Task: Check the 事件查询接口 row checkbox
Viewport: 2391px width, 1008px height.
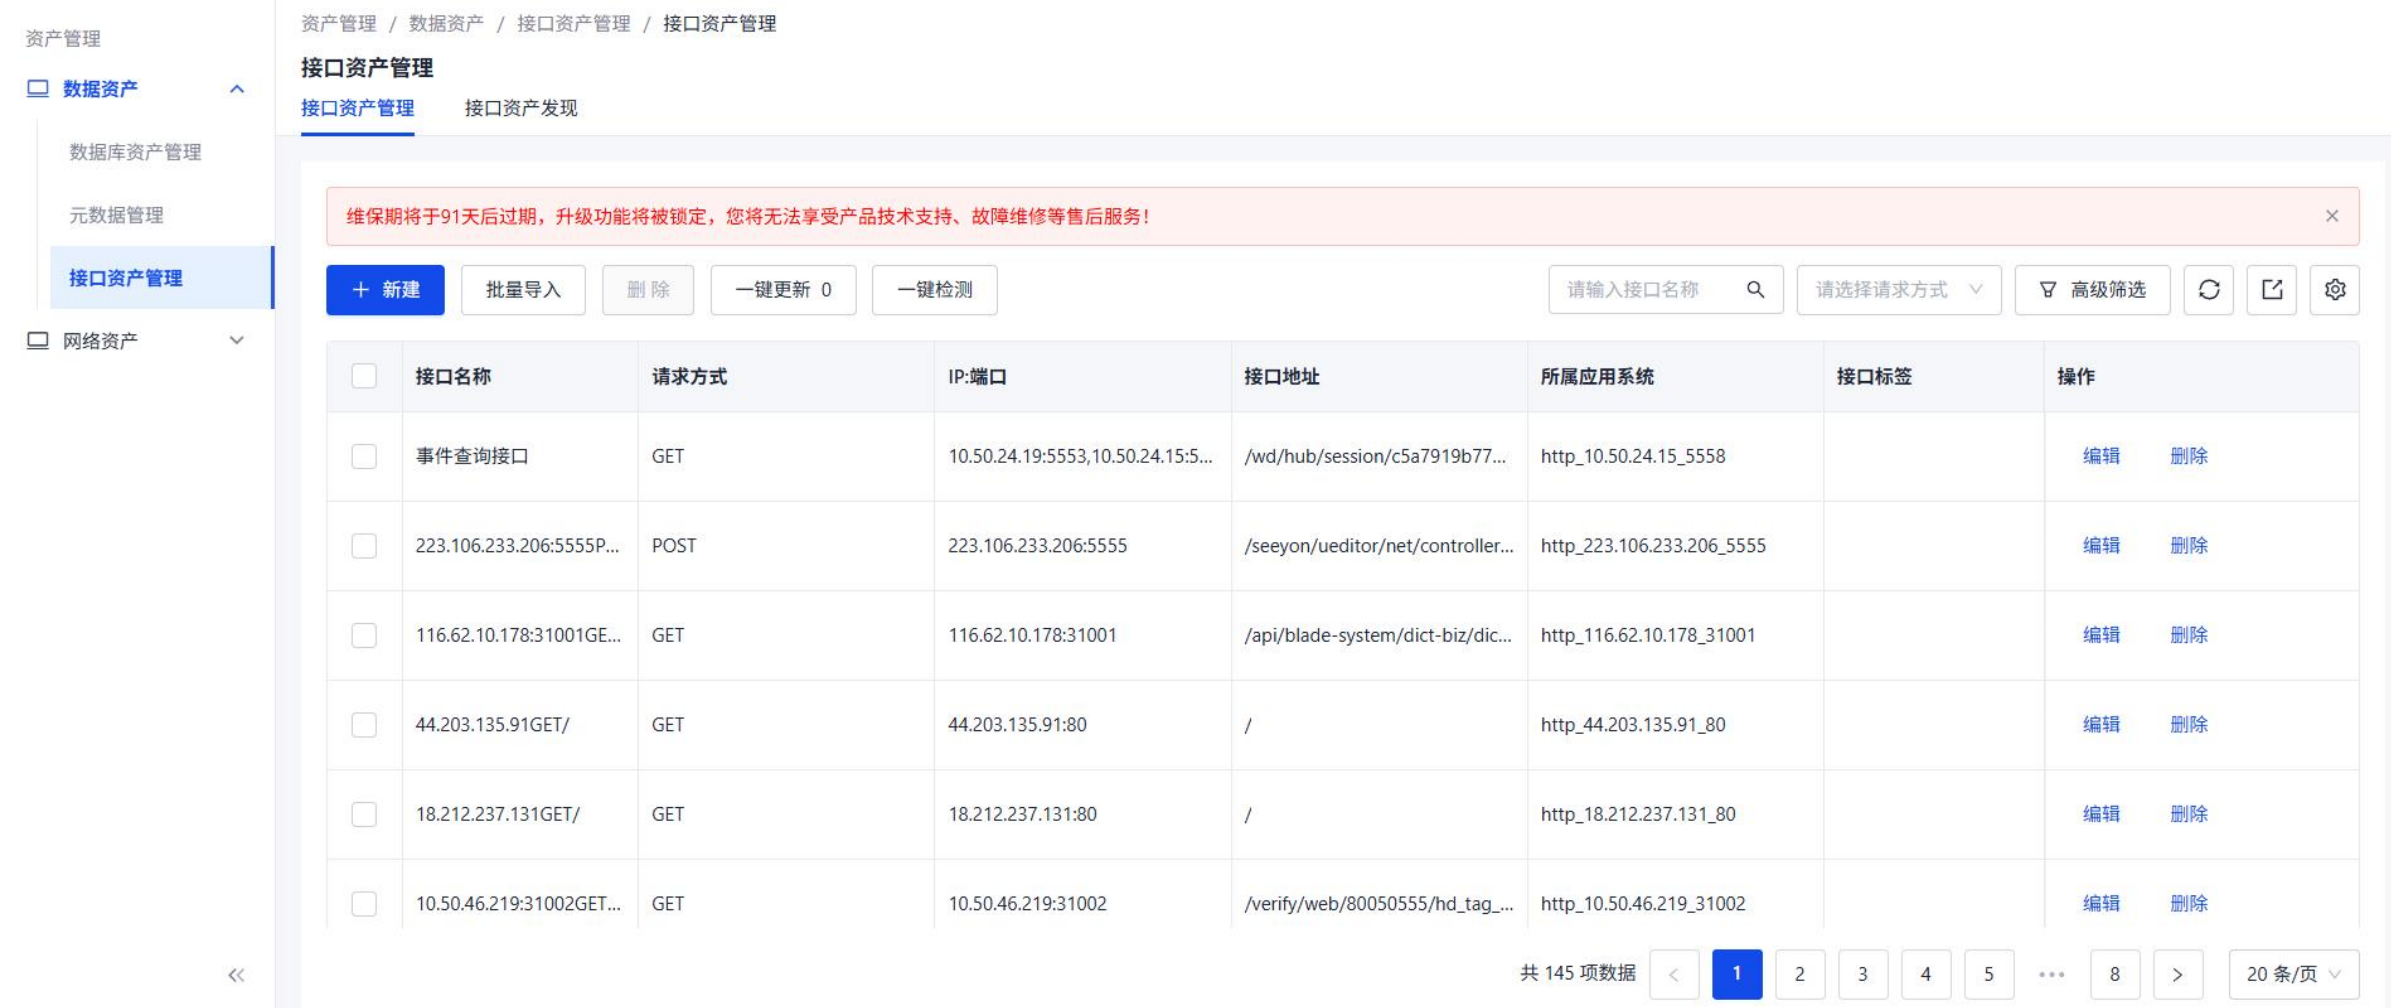Action: 364,456
